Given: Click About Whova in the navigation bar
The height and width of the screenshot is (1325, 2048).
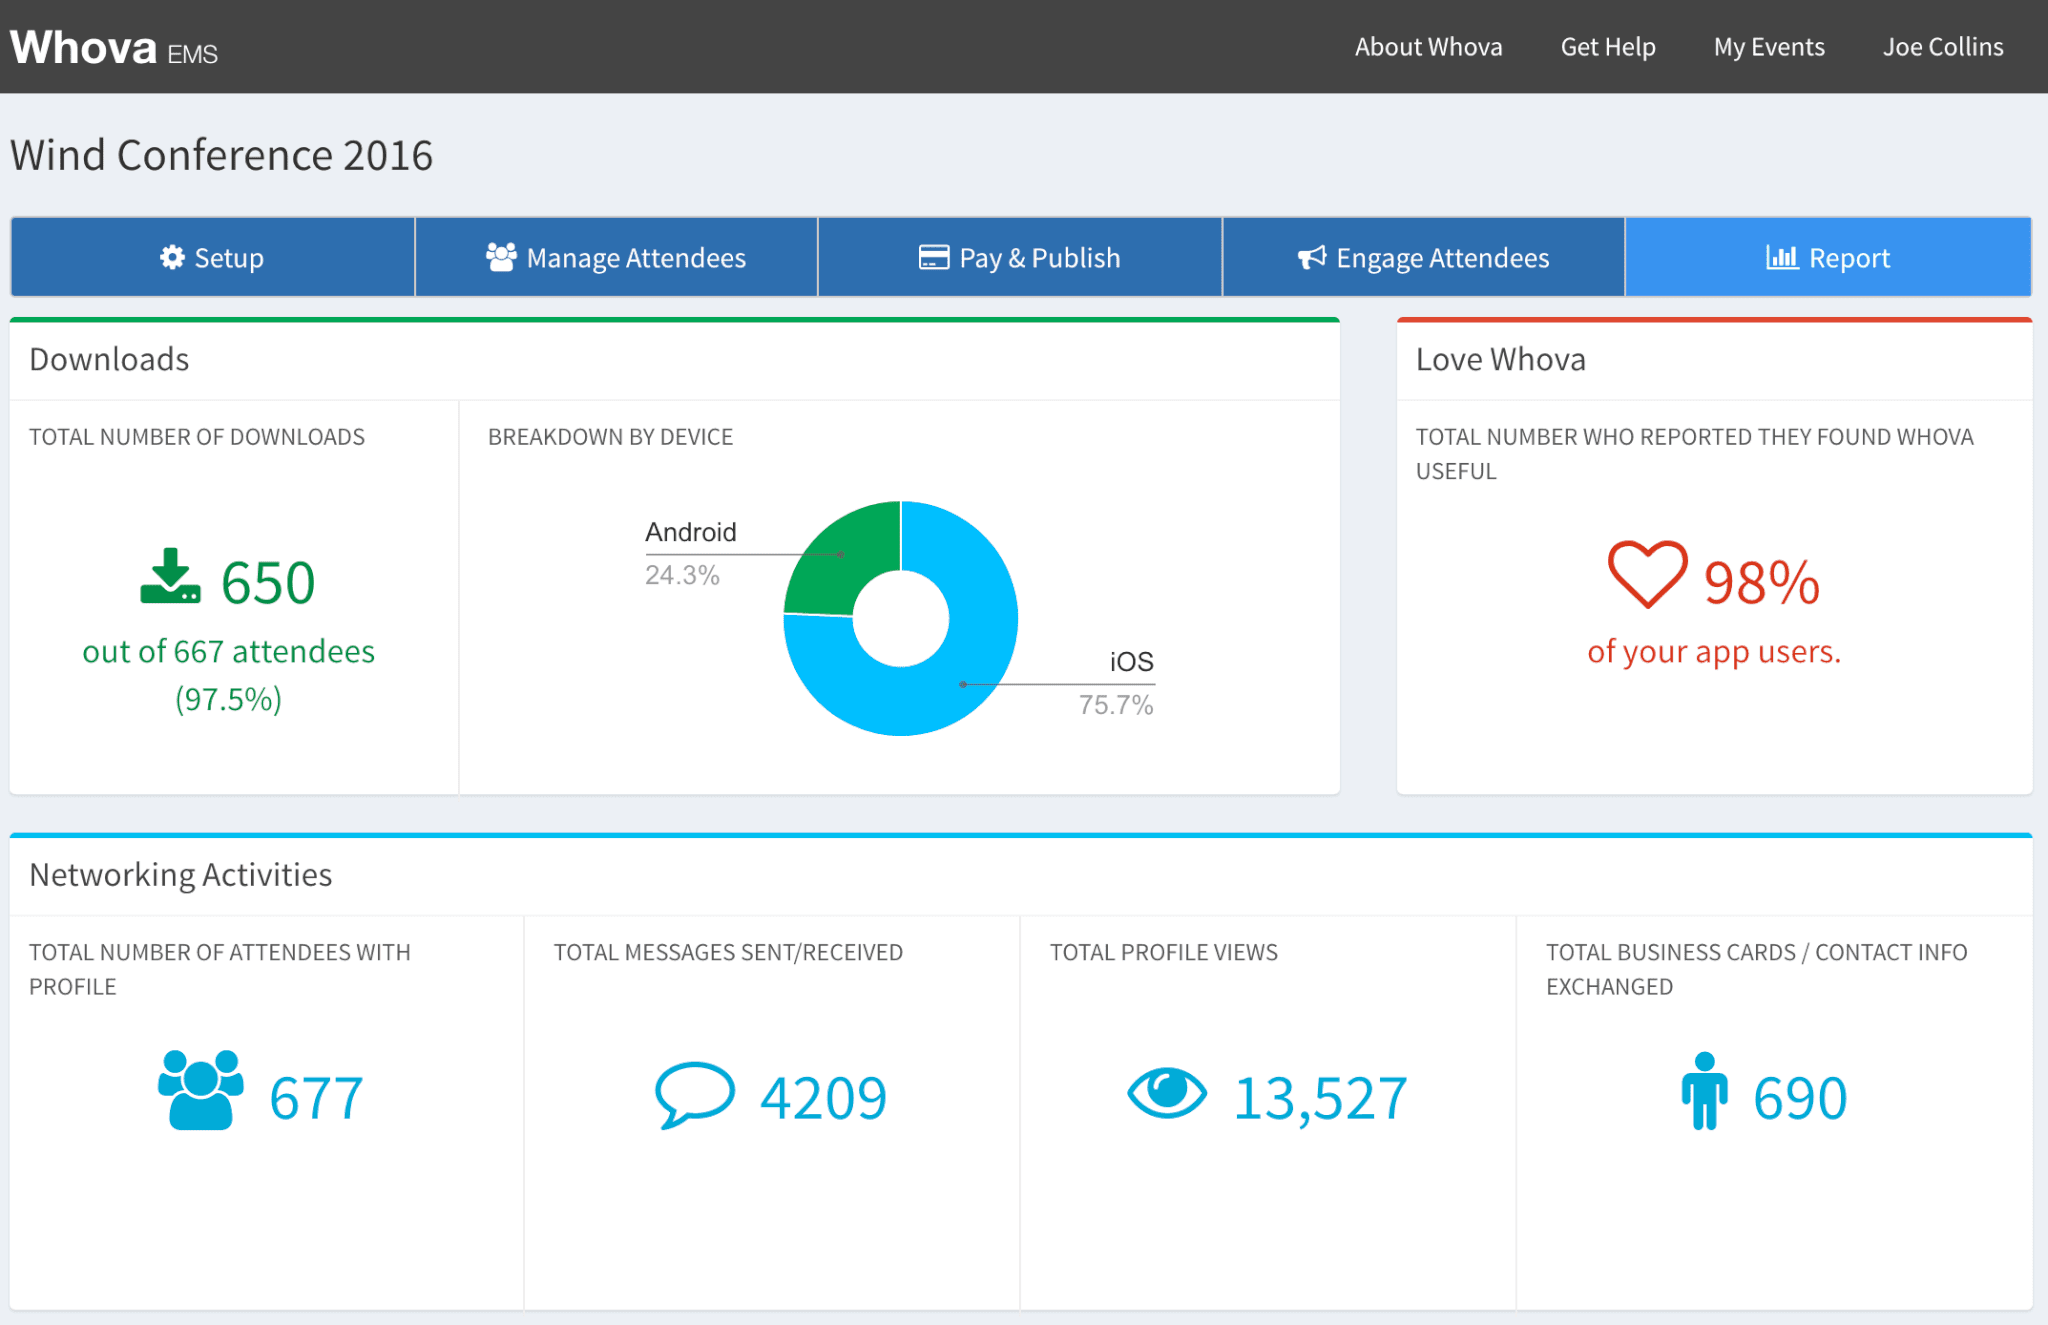Looking at the screenshot, I should [x=1428, y=46].
